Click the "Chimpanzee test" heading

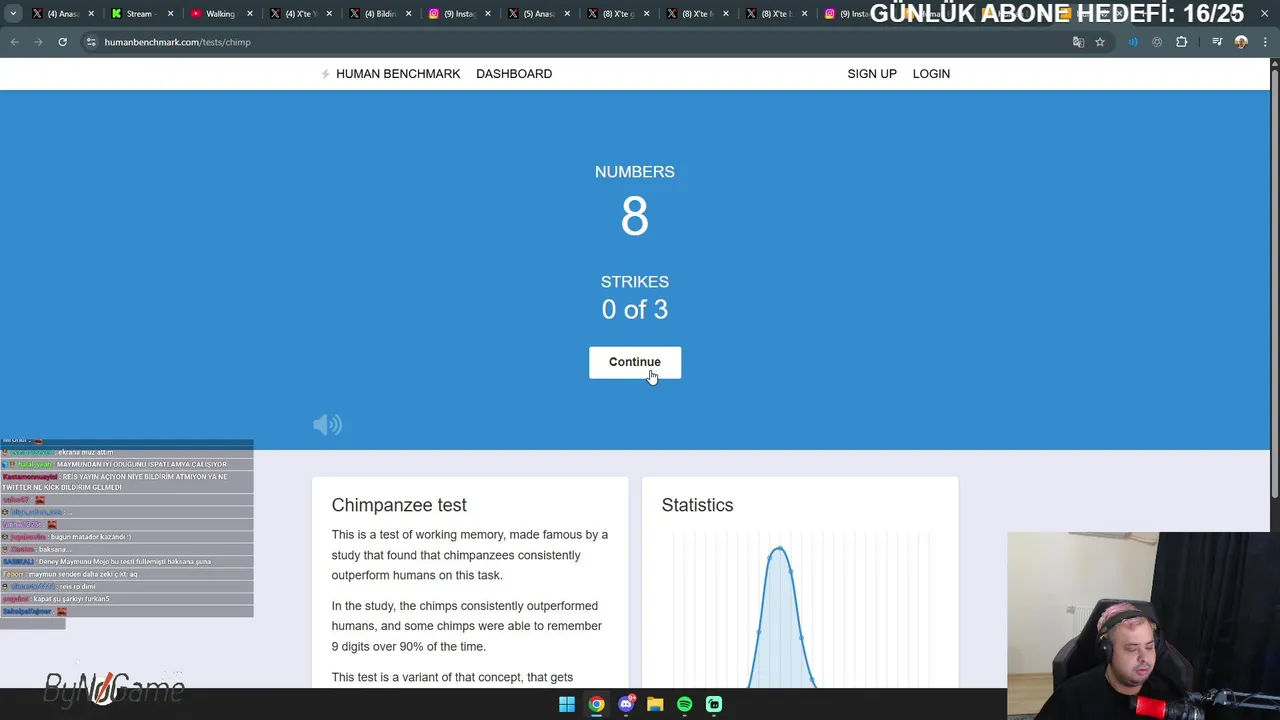(x=399, y=505)
